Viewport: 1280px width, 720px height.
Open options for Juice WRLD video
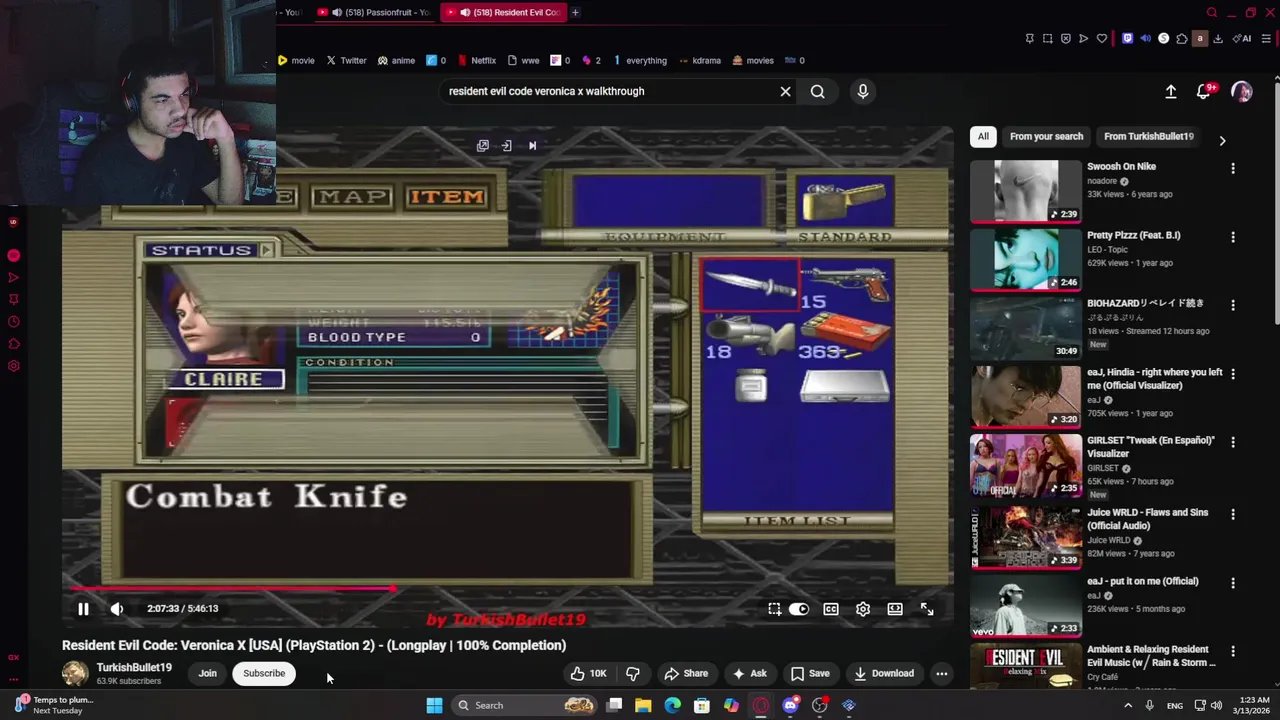click(1233, 515)
